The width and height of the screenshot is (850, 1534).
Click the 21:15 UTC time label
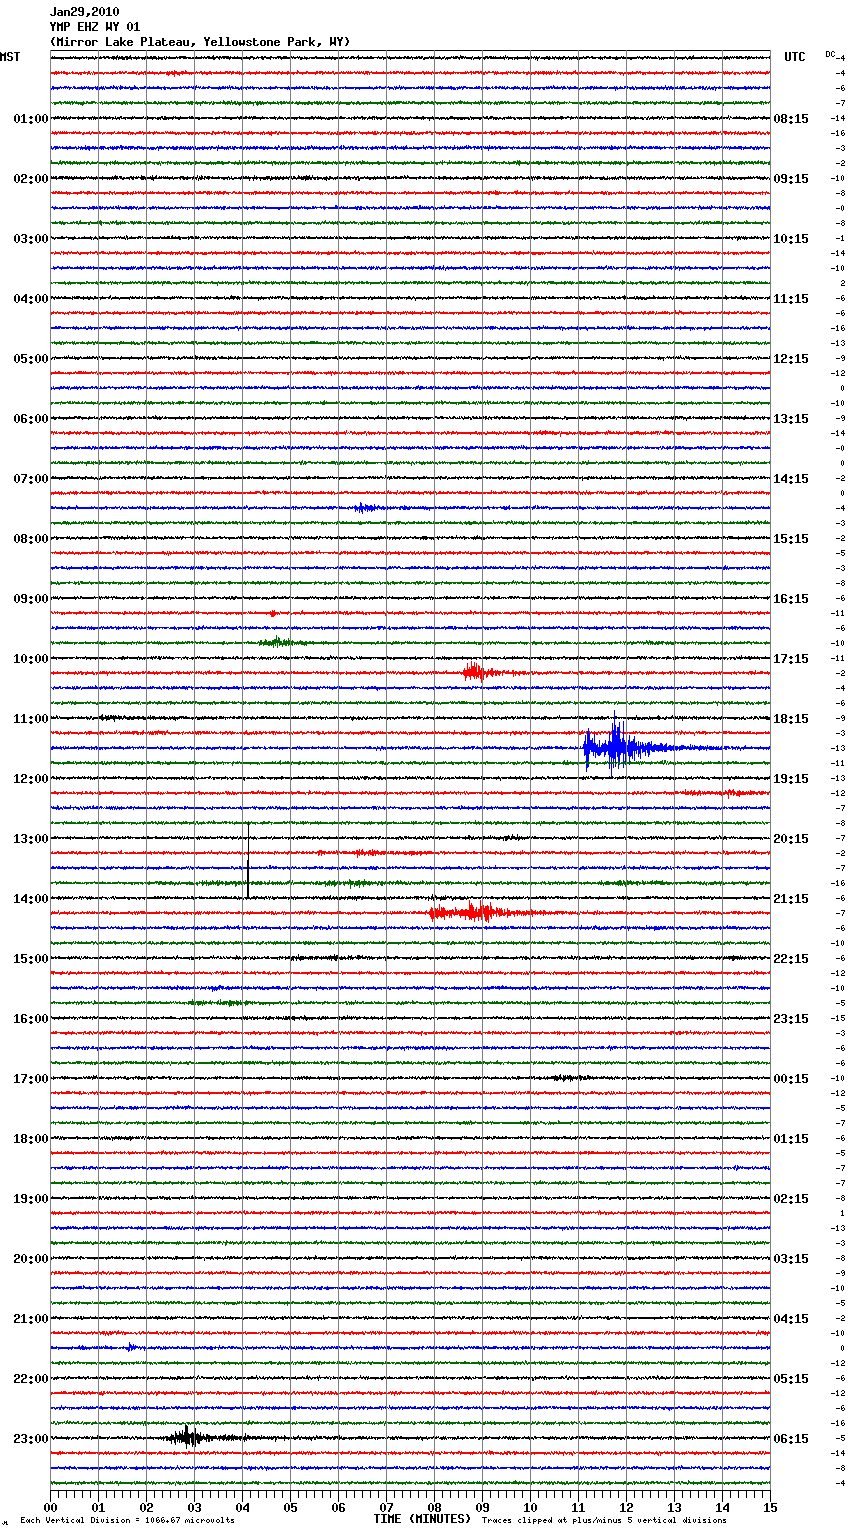pos(791,899)
